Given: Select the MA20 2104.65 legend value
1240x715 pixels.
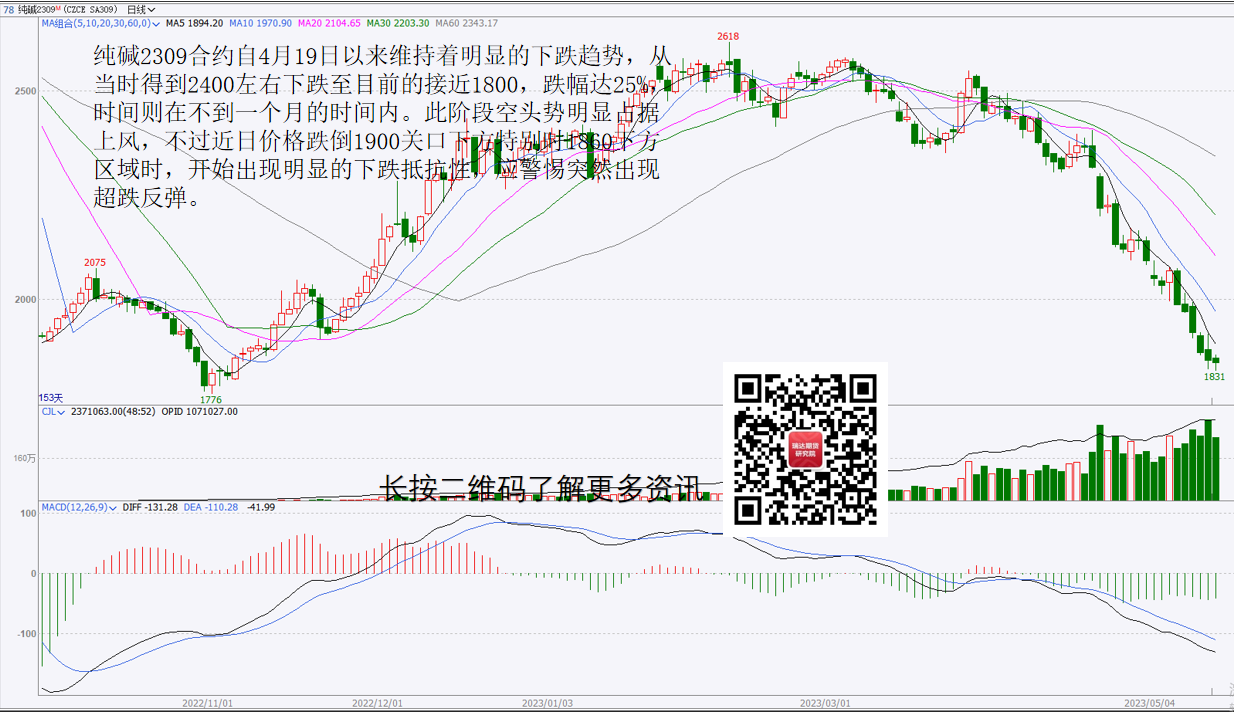Looking at the screenshot, I should pos(329,23).
